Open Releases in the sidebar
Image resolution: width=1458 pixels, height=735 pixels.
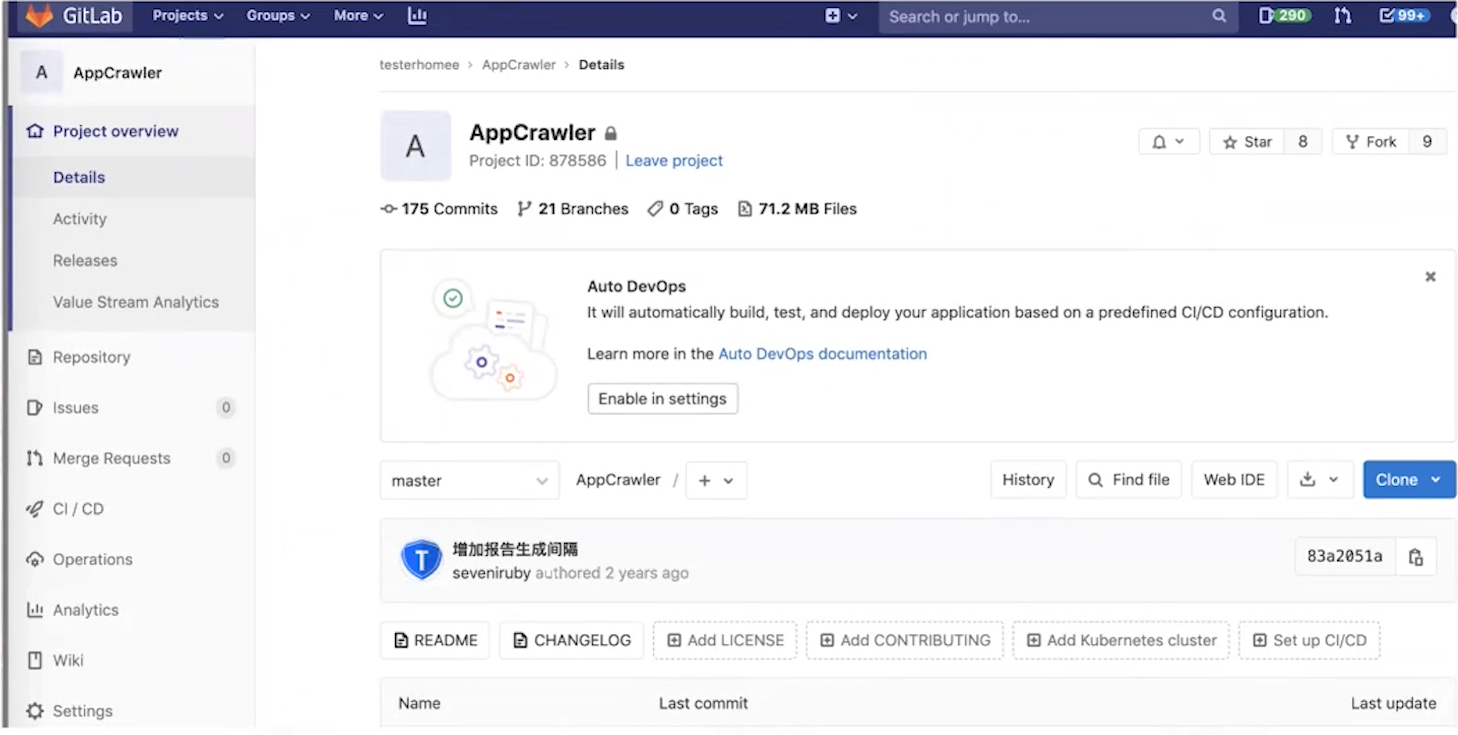(85, 260)
